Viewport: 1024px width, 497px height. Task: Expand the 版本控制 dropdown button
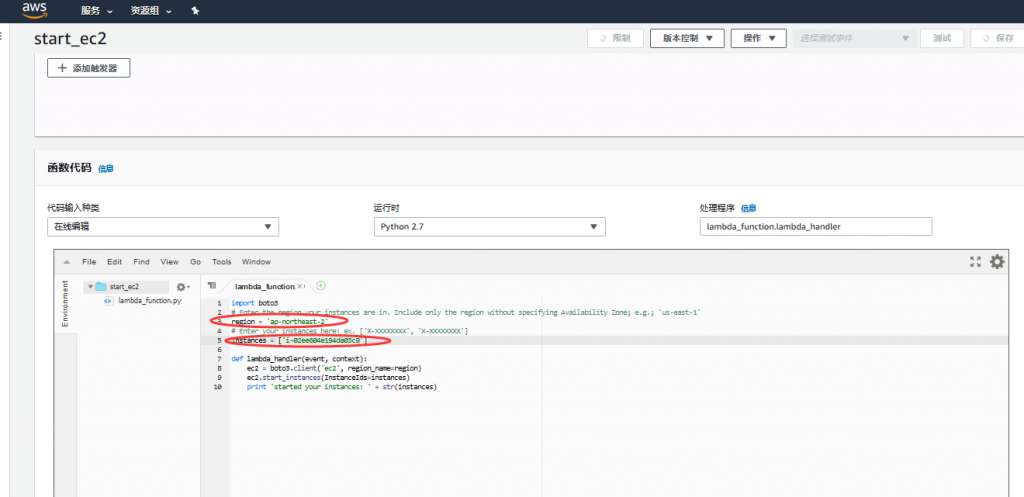(x=687, y=38)
